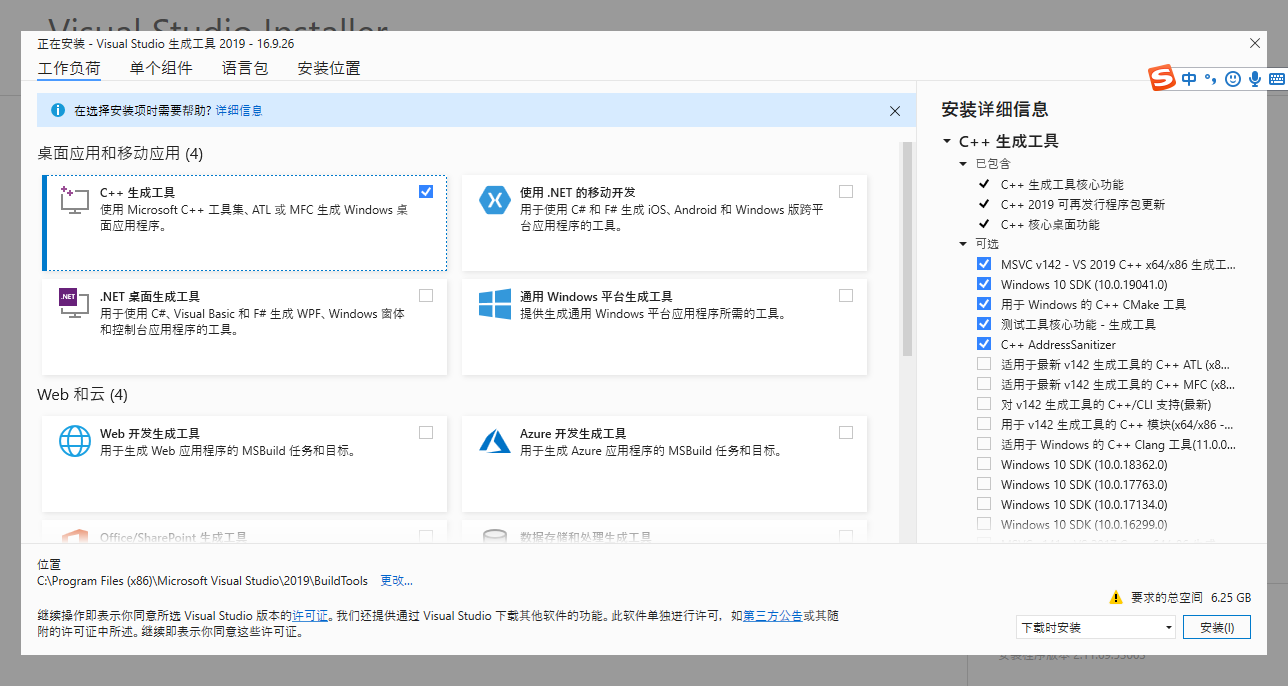
Task: Click the BuildTools install path text
Action: (x=203, y=581)
